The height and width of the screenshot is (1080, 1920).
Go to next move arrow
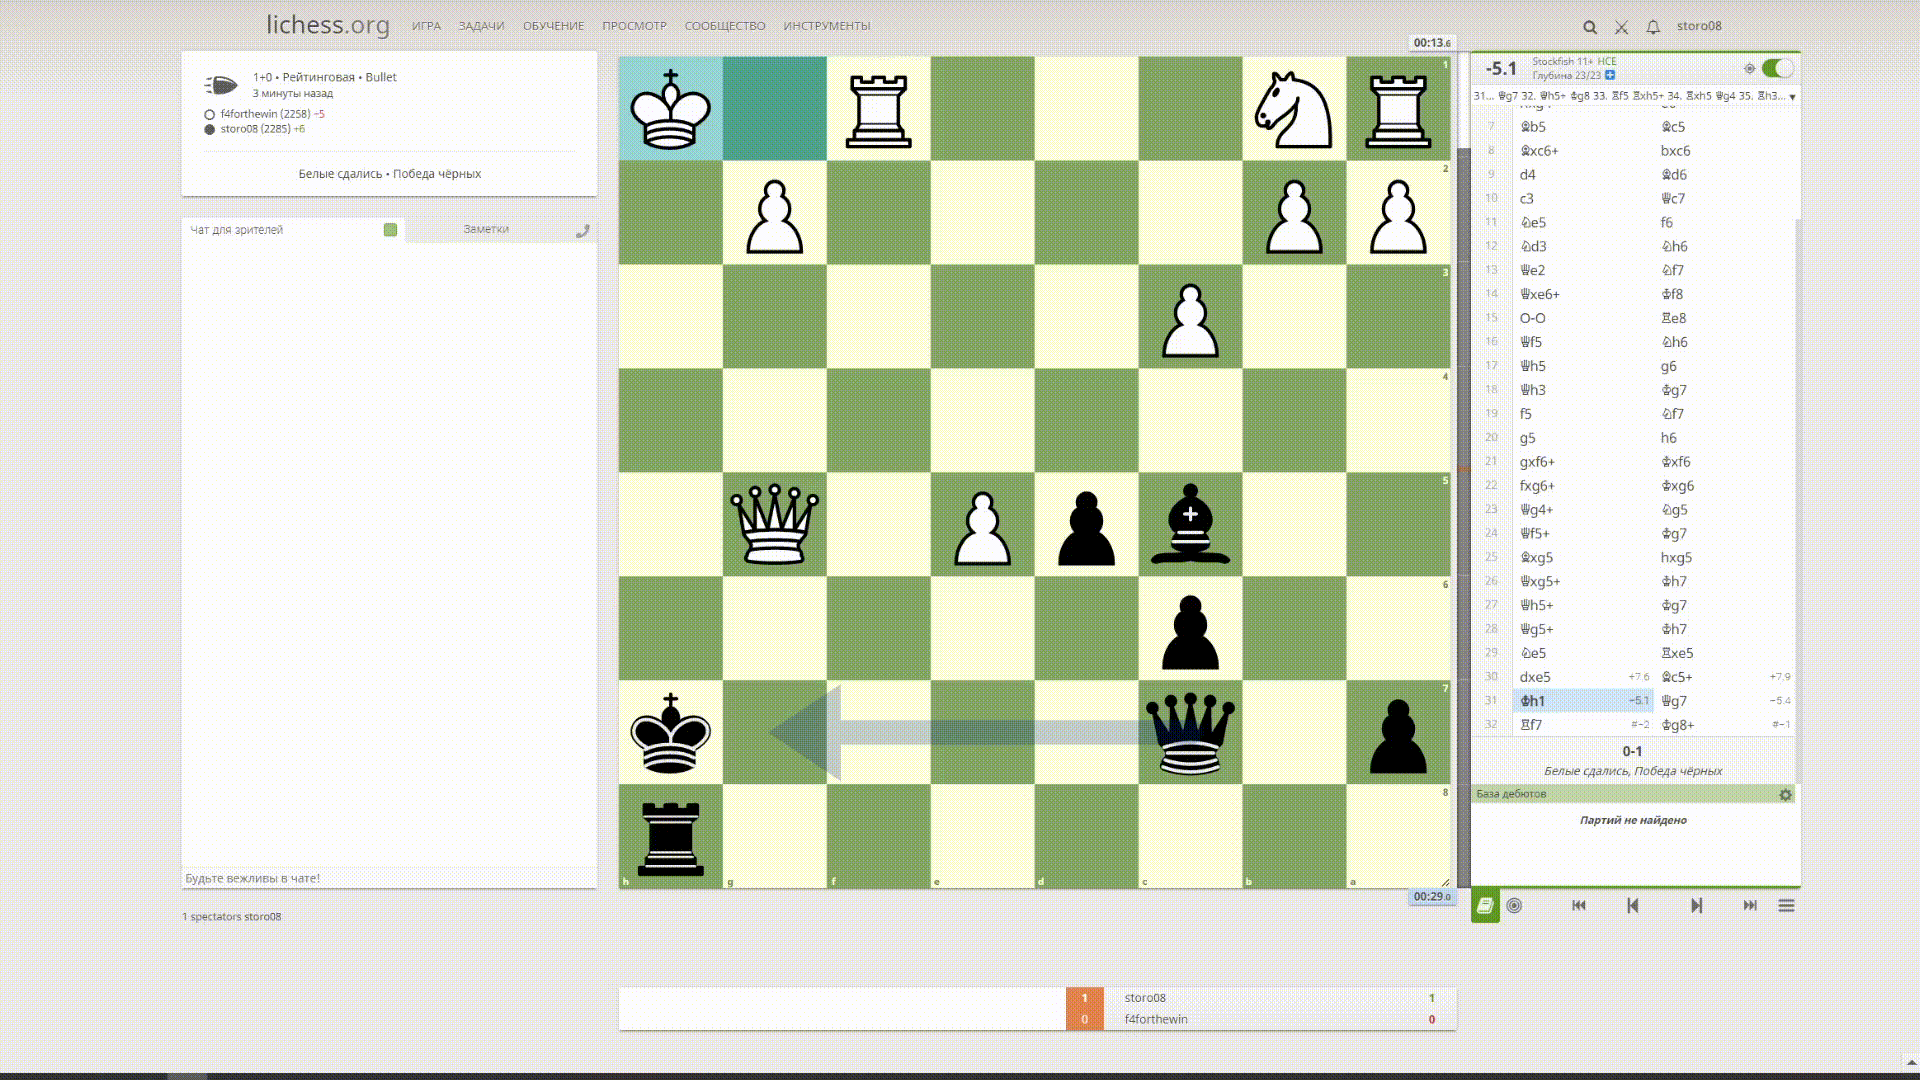(1696, 905)
